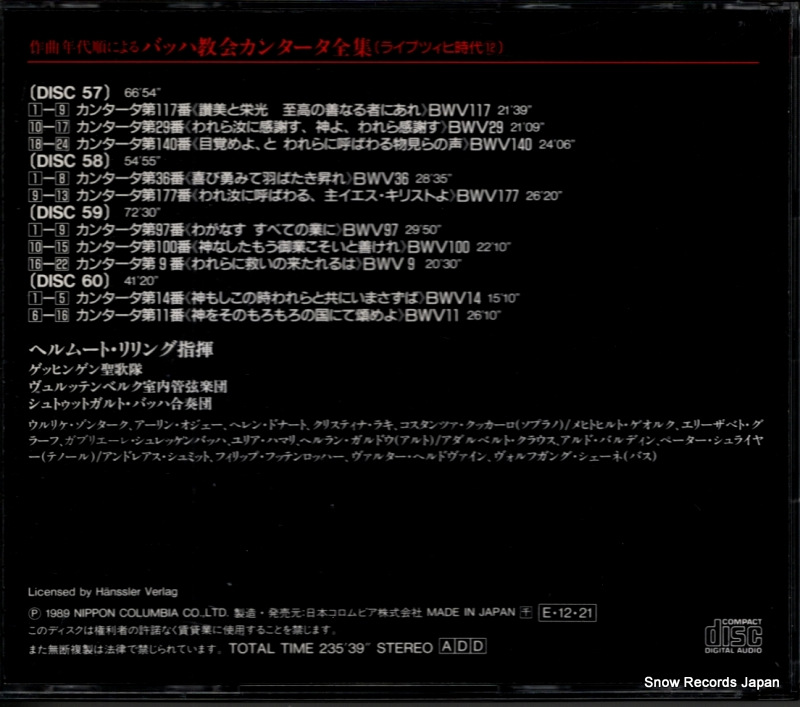Select the DISC 57 heading

coord(69,92)
